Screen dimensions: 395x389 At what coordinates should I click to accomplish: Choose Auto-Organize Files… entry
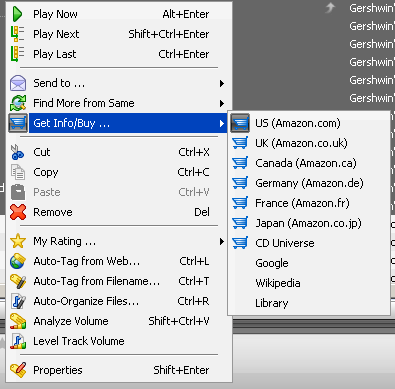pos(119,301)
